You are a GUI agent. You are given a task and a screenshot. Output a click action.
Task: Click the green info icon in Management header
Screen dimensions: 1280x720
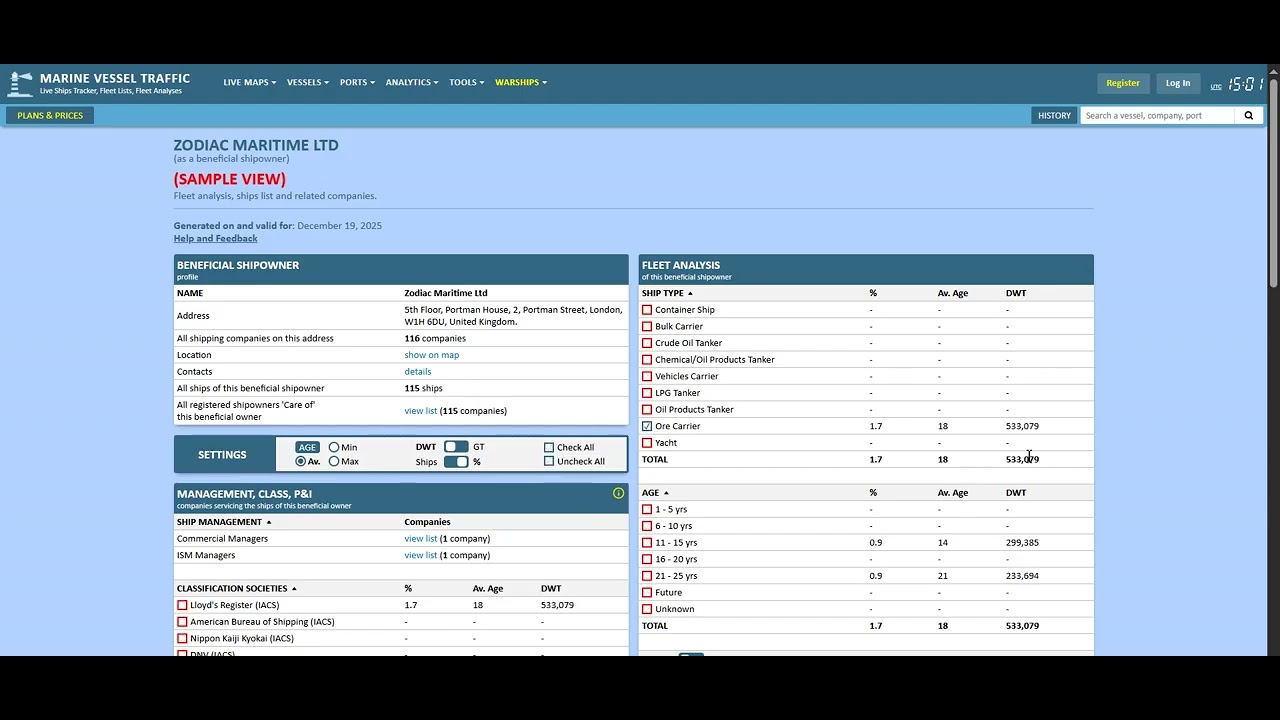click(618, 493)
